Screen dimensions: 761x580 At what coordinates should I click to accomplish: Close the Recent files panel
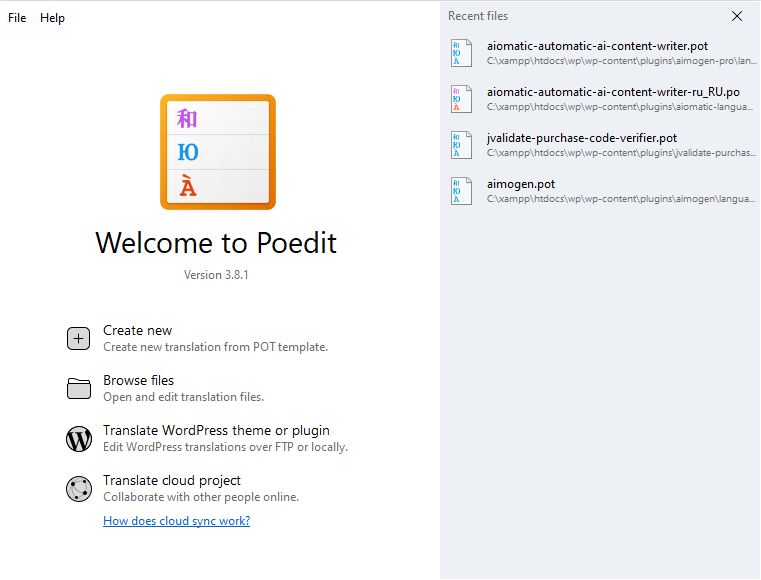(737, 16)
